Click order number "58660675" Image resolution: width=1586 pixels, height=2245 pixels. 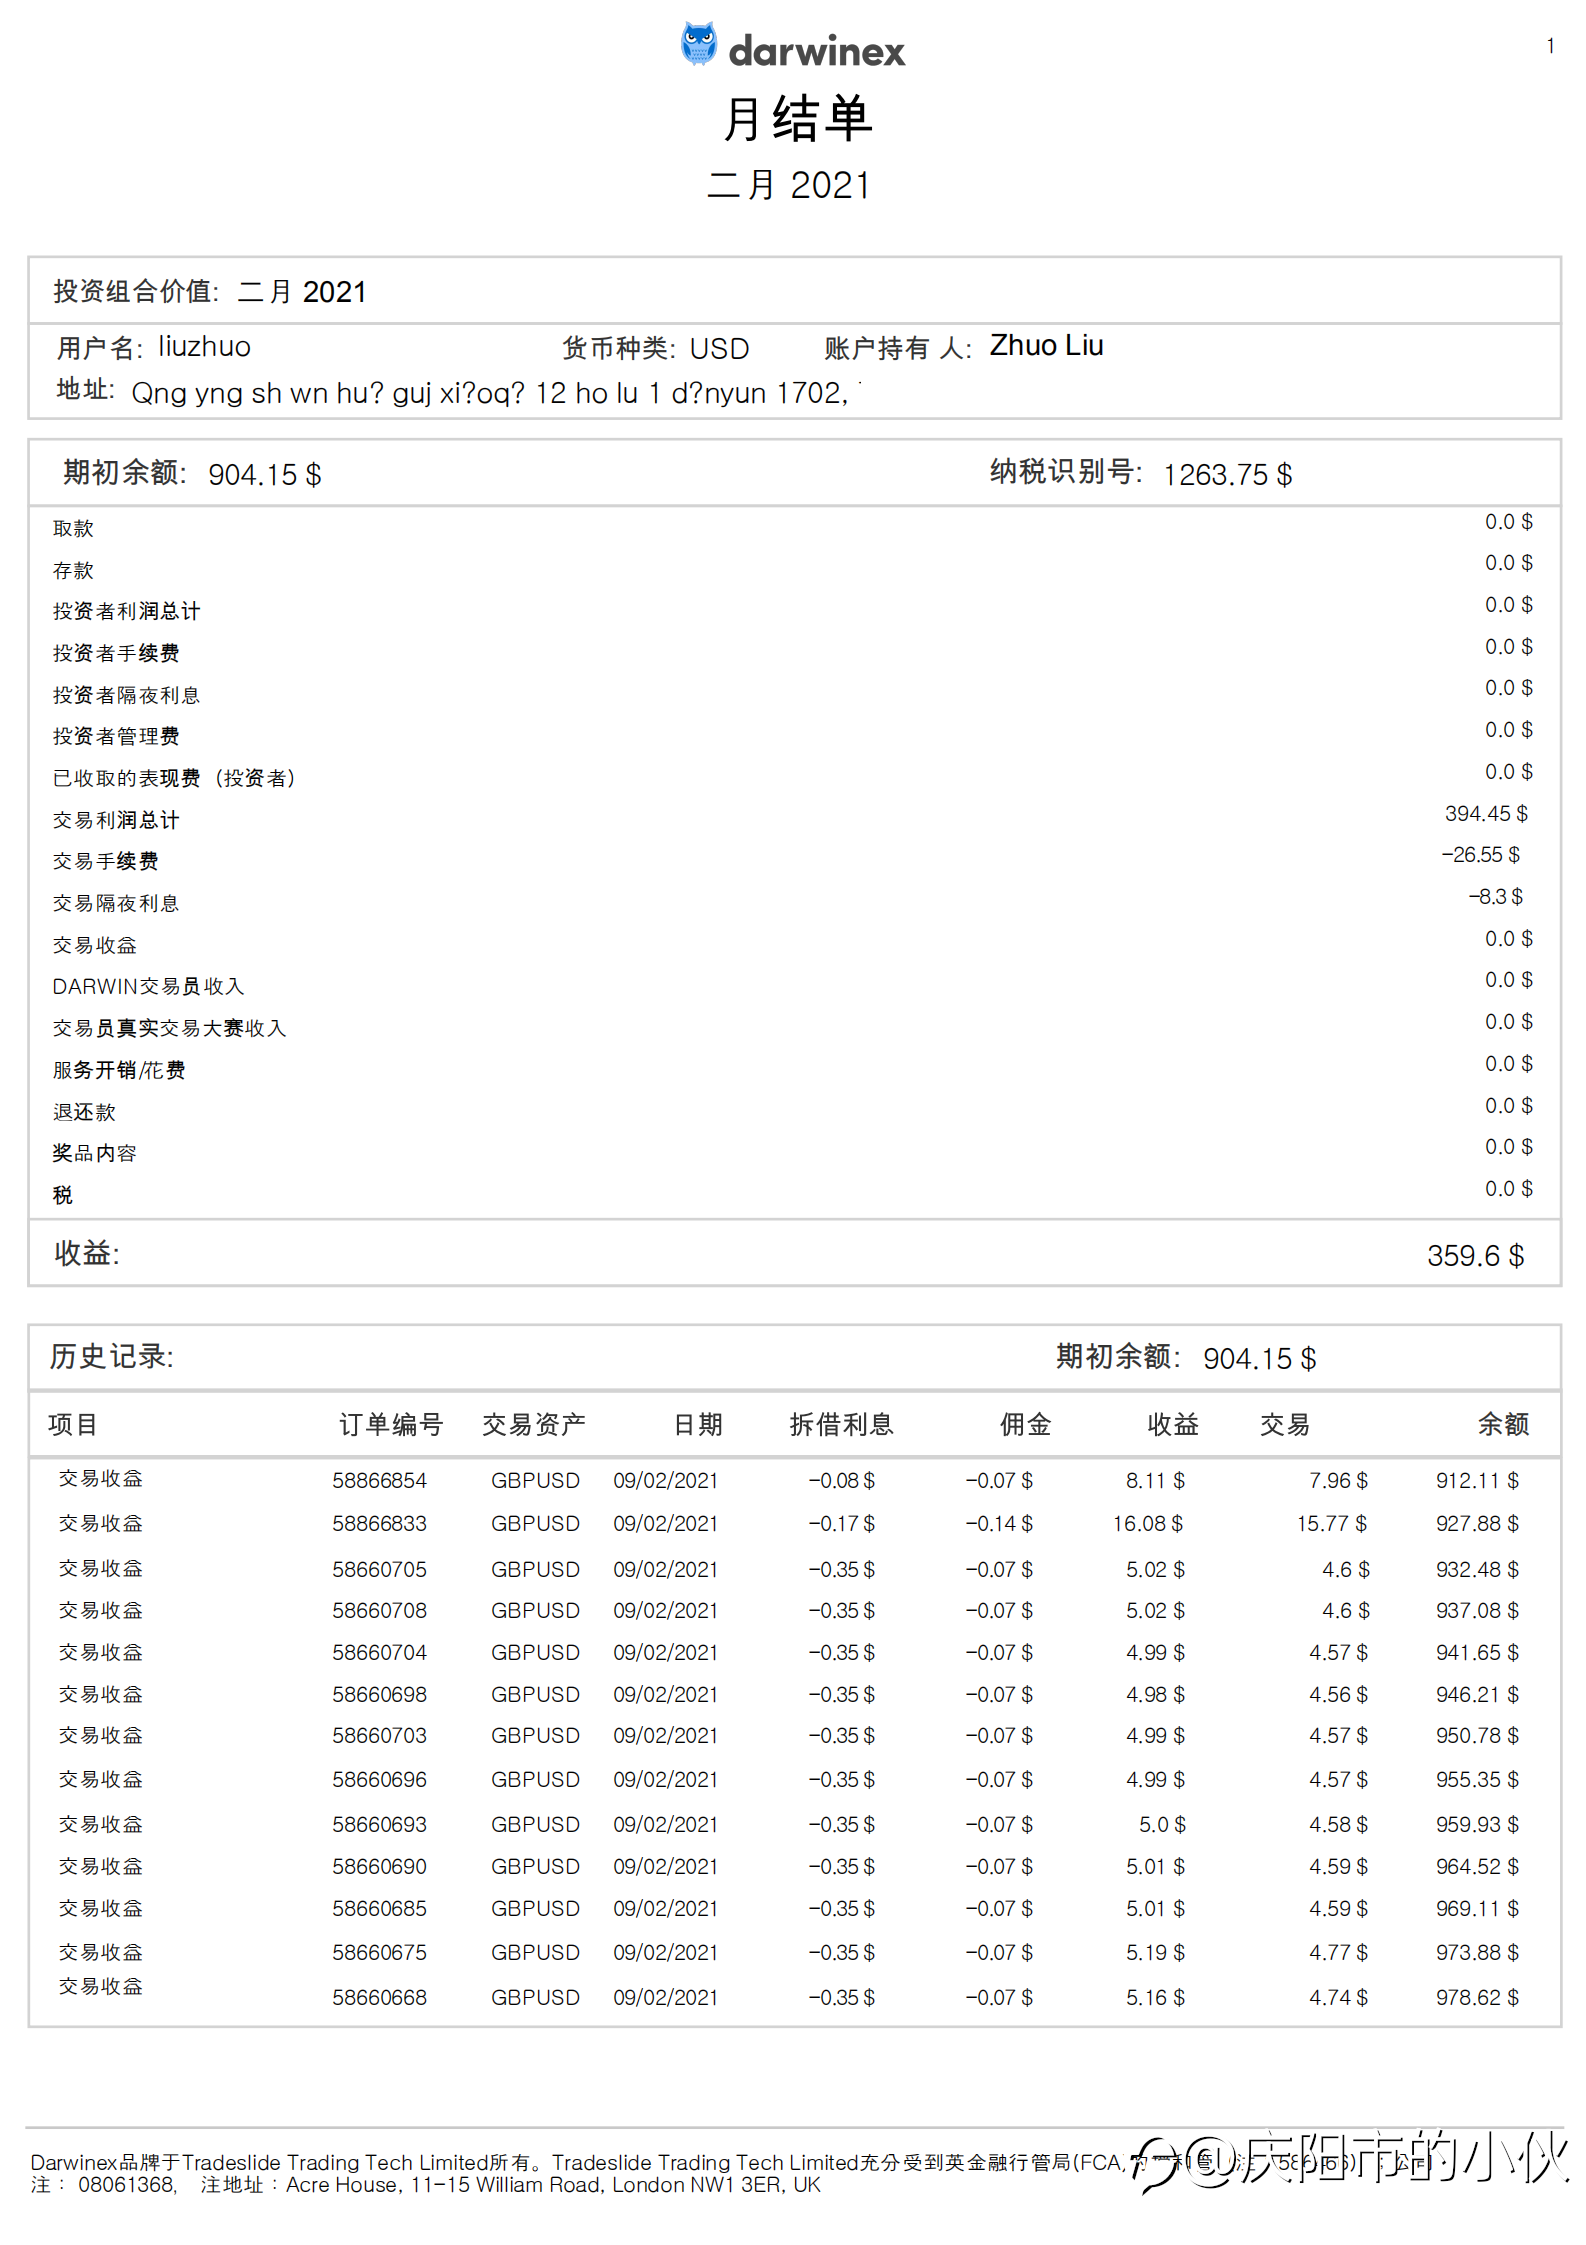coord(380,1952)
